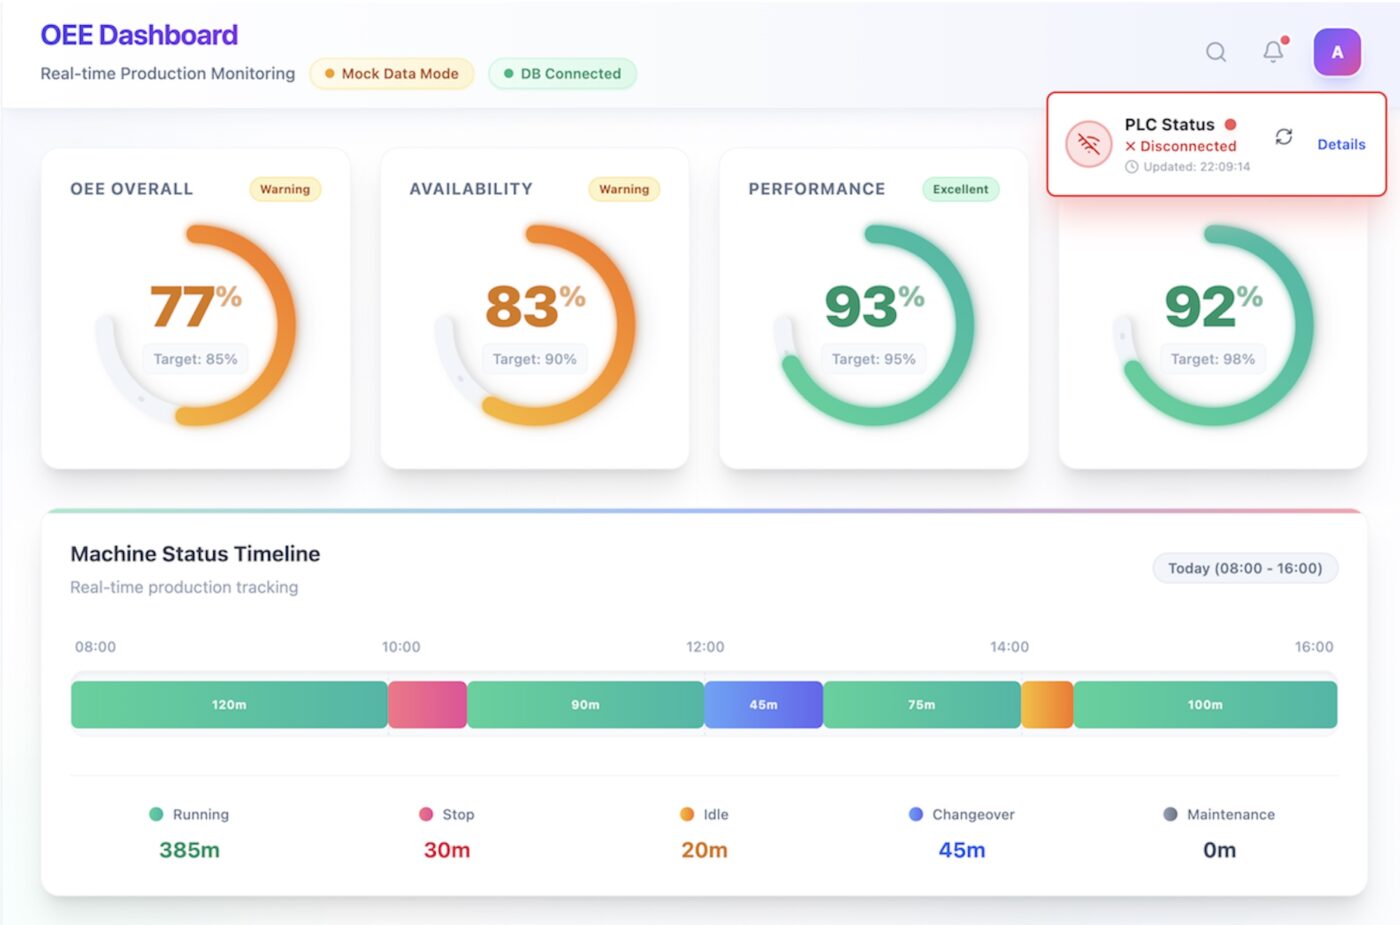Click the orange Idle timeline segment

click(1047, 705)
